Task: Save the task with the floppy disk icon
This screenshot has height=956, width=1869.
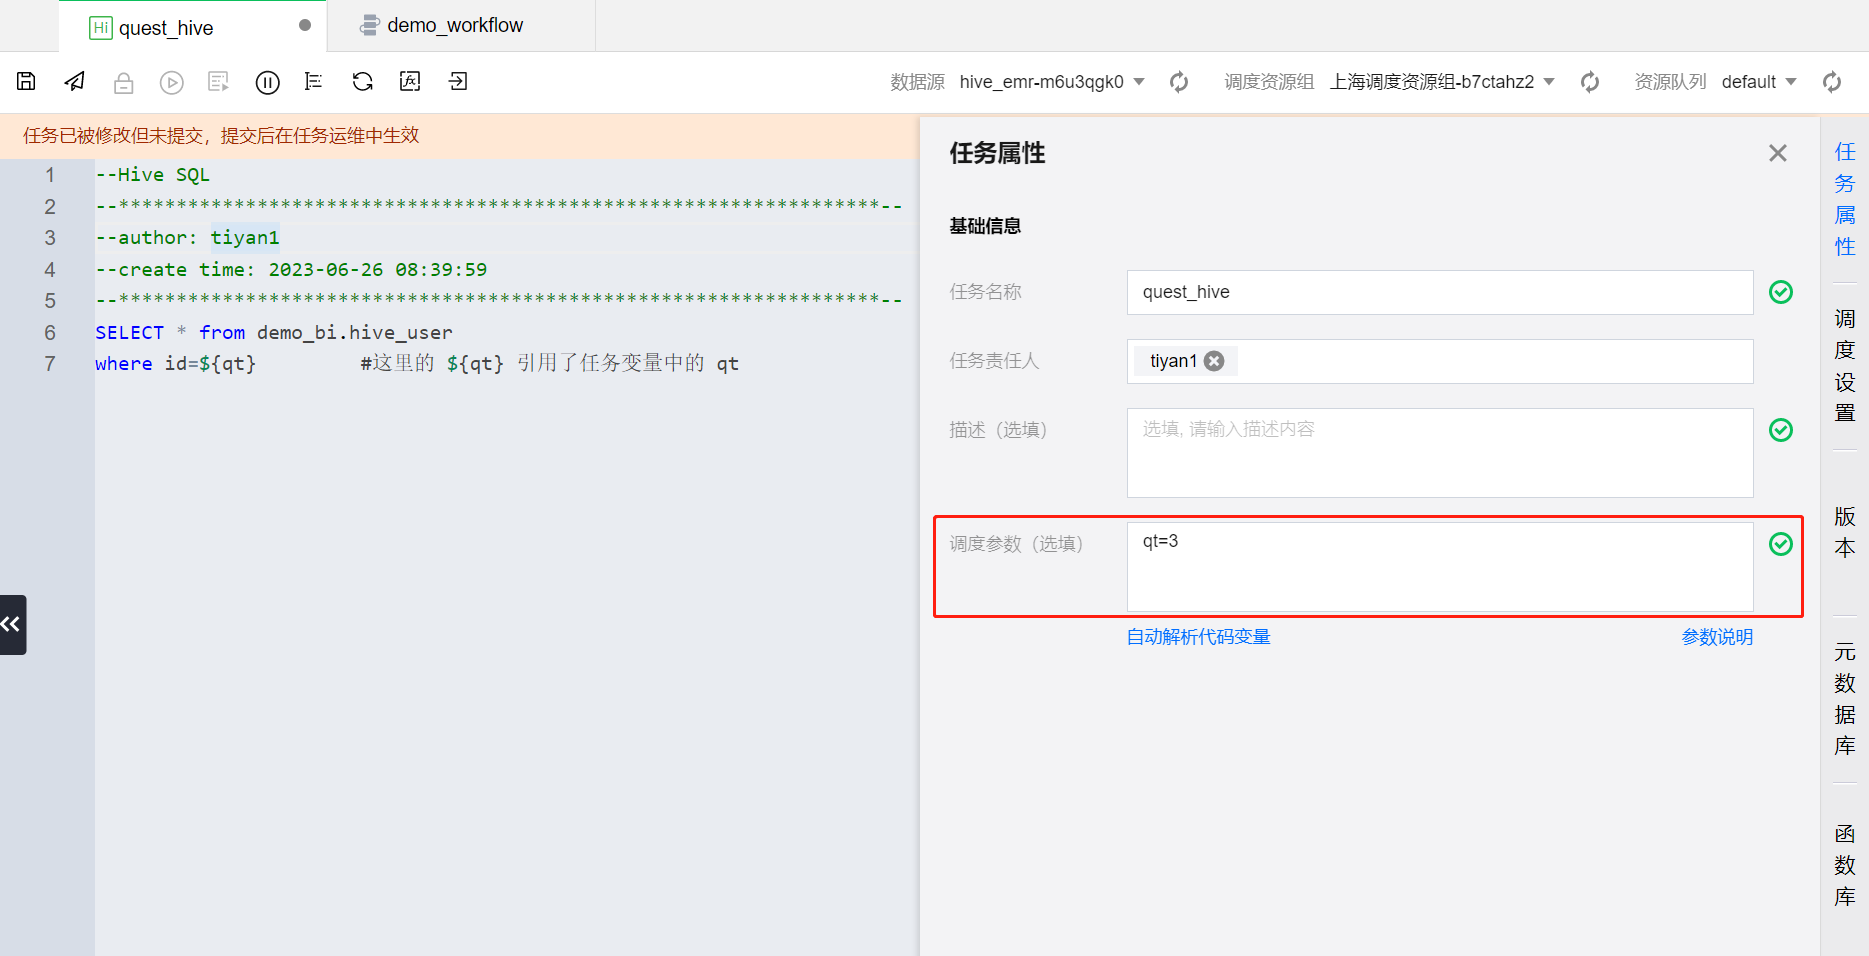Action: pos(26,82)
